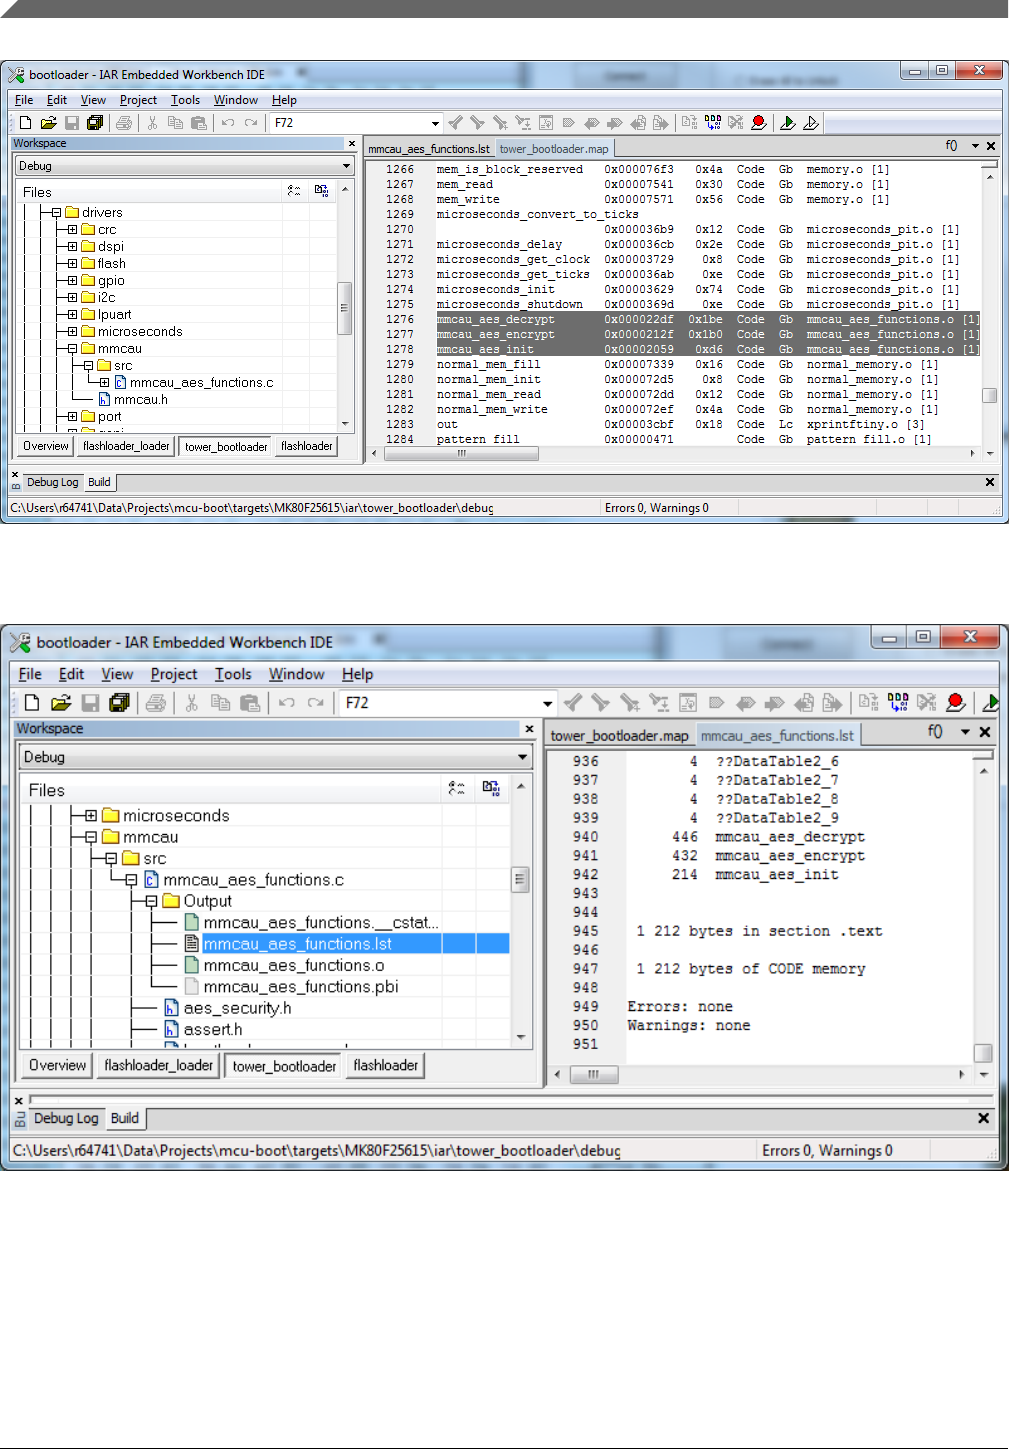The width and height of the screenshot is (1009, 1449).
Task: Click Paste icon in lower window toolbar
Action: click(x=250, y=703)
